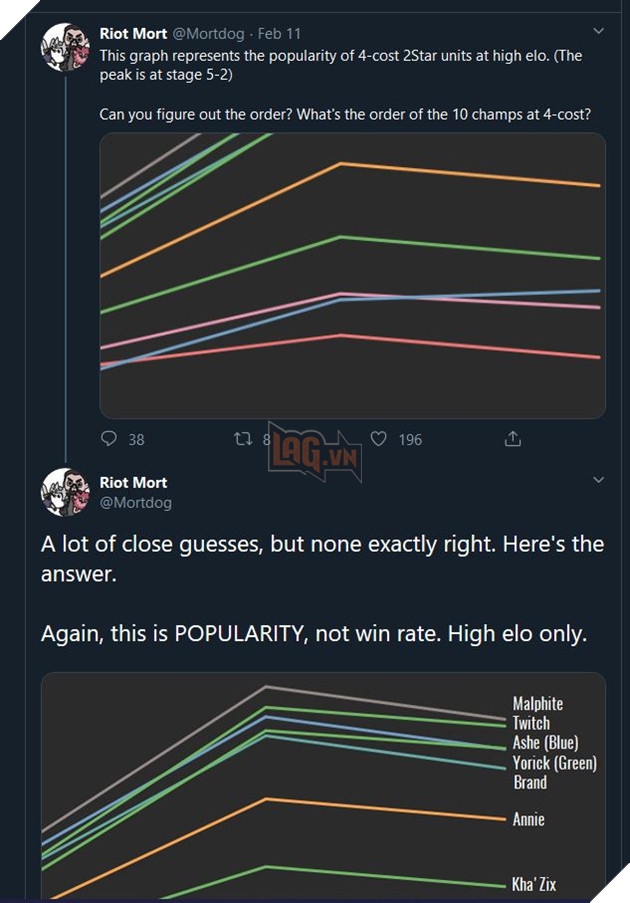Screen dimensions: 630x903
Task: Click the reply speech bubble icon
Action: click(110, 438)
